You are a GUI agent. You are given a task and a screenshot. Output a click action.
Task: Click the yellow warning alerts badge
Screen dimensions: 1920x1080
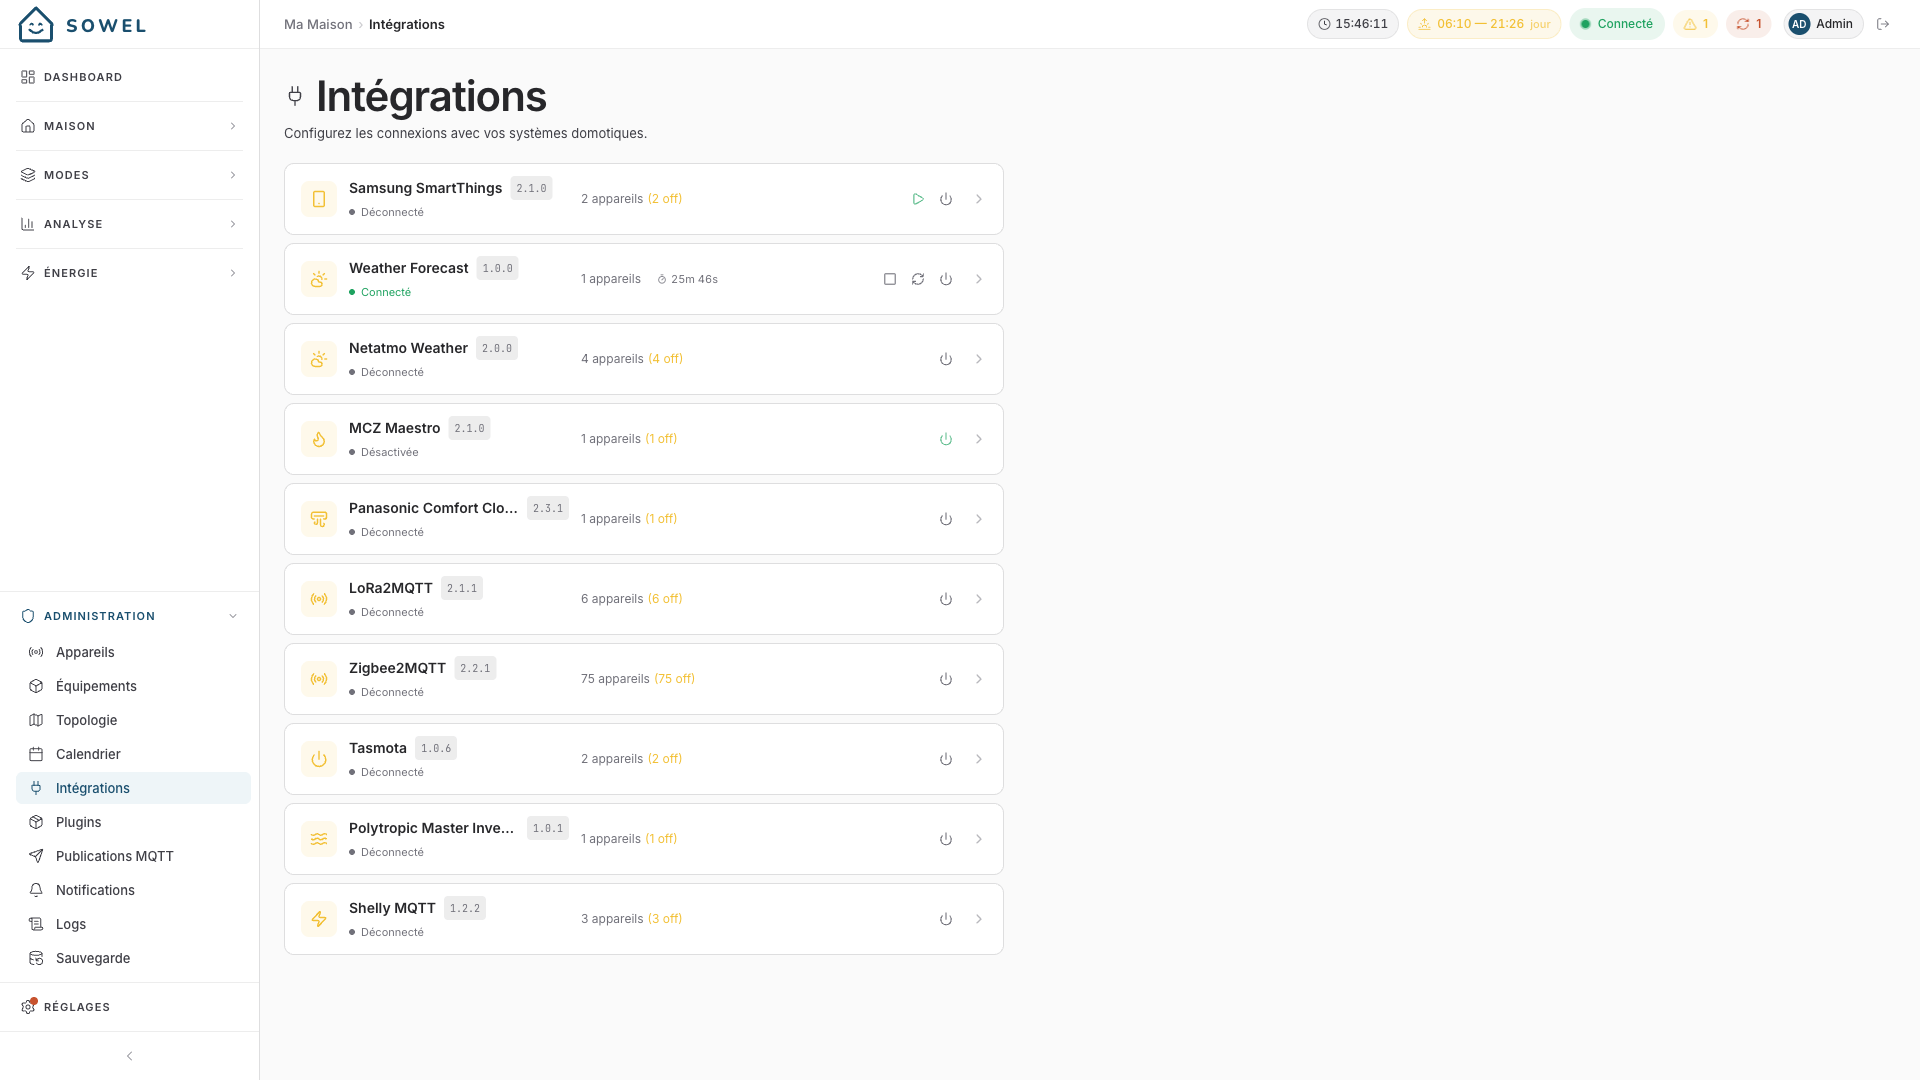1695,24
